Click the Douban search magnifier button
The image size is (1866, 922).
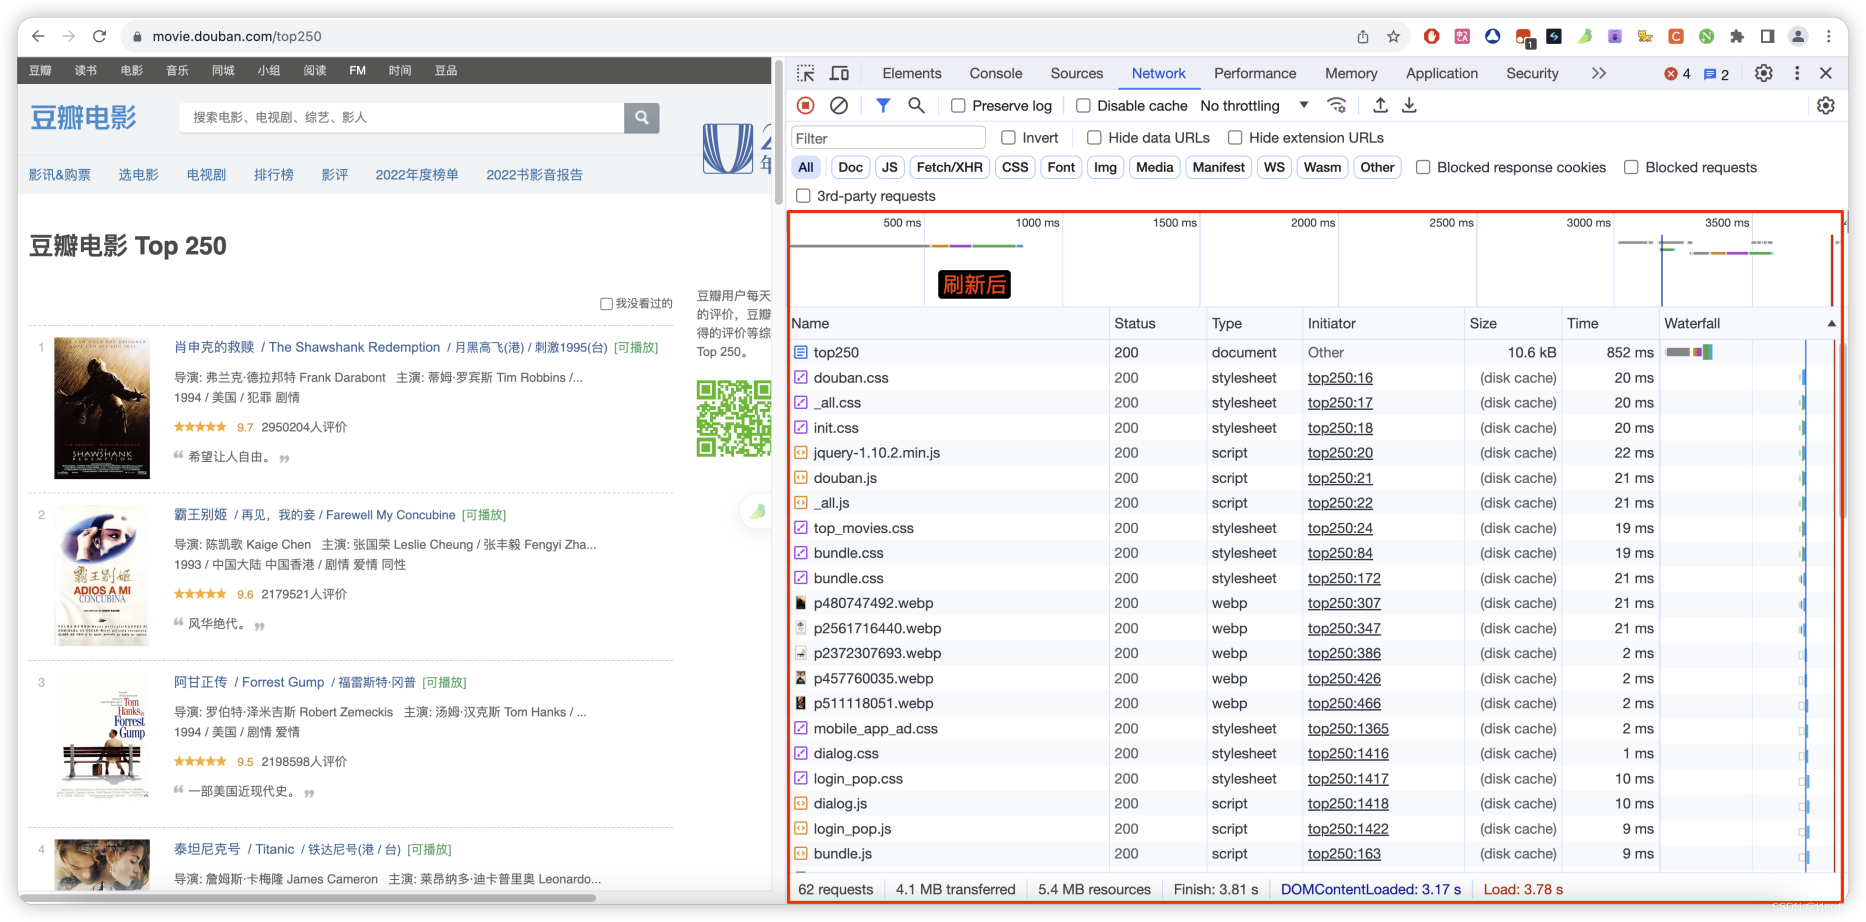coord(642,117)
